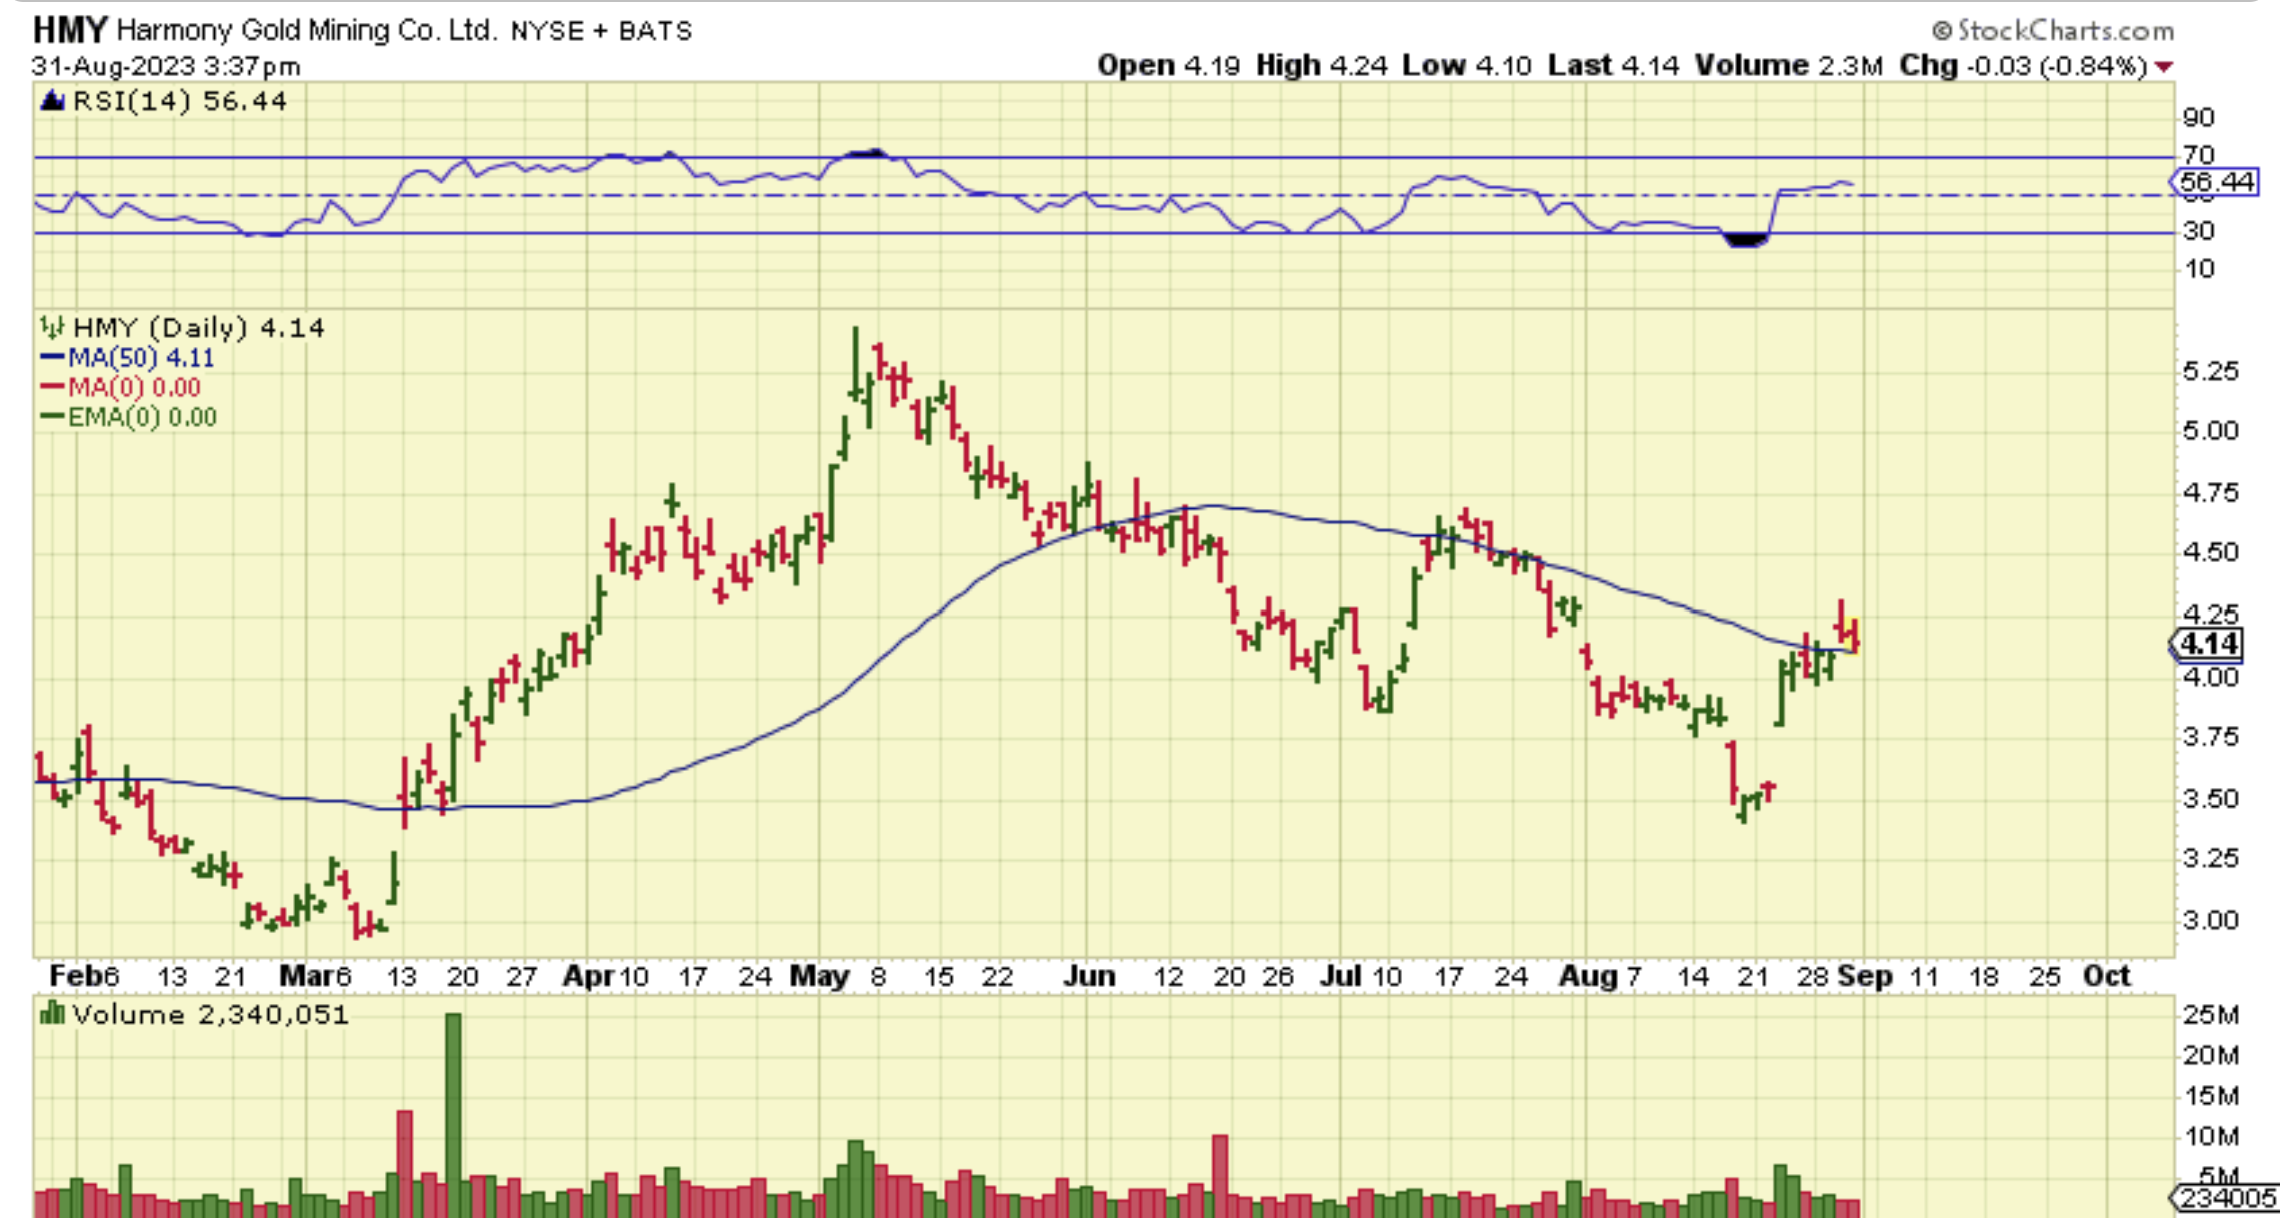Click the 31-Aug-2023 timestamp text
Screen dimensions: 2280x1218
click(165, 67)
